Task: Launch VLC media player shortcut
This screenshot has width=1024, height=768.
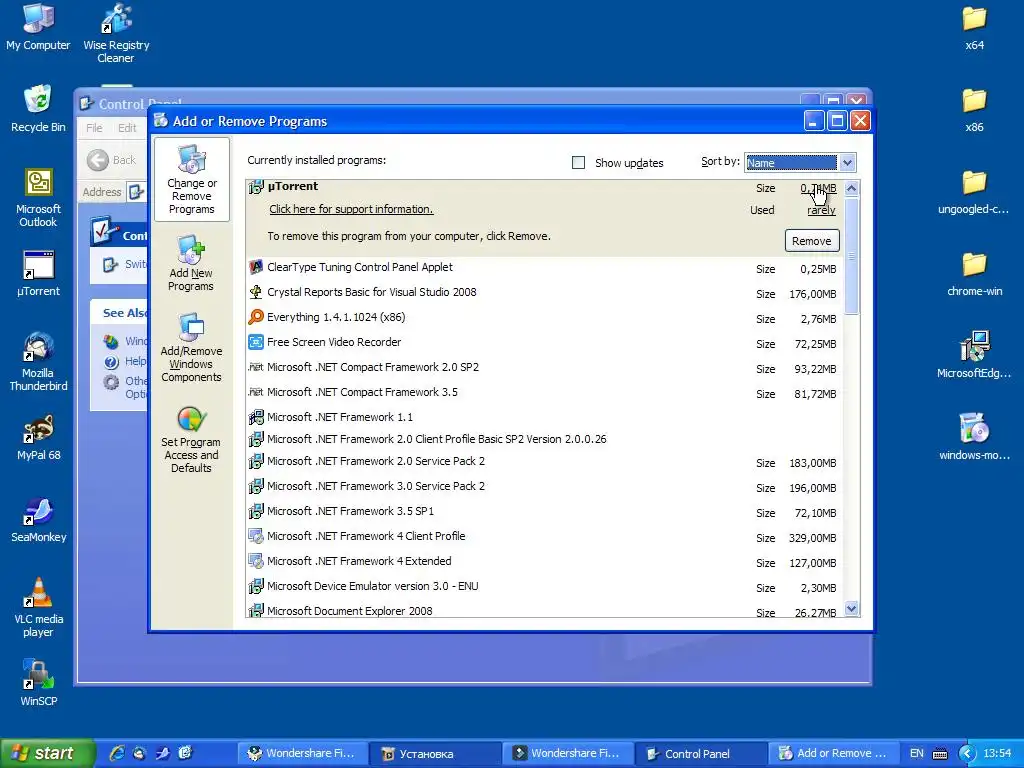Action: click(38, 607)
